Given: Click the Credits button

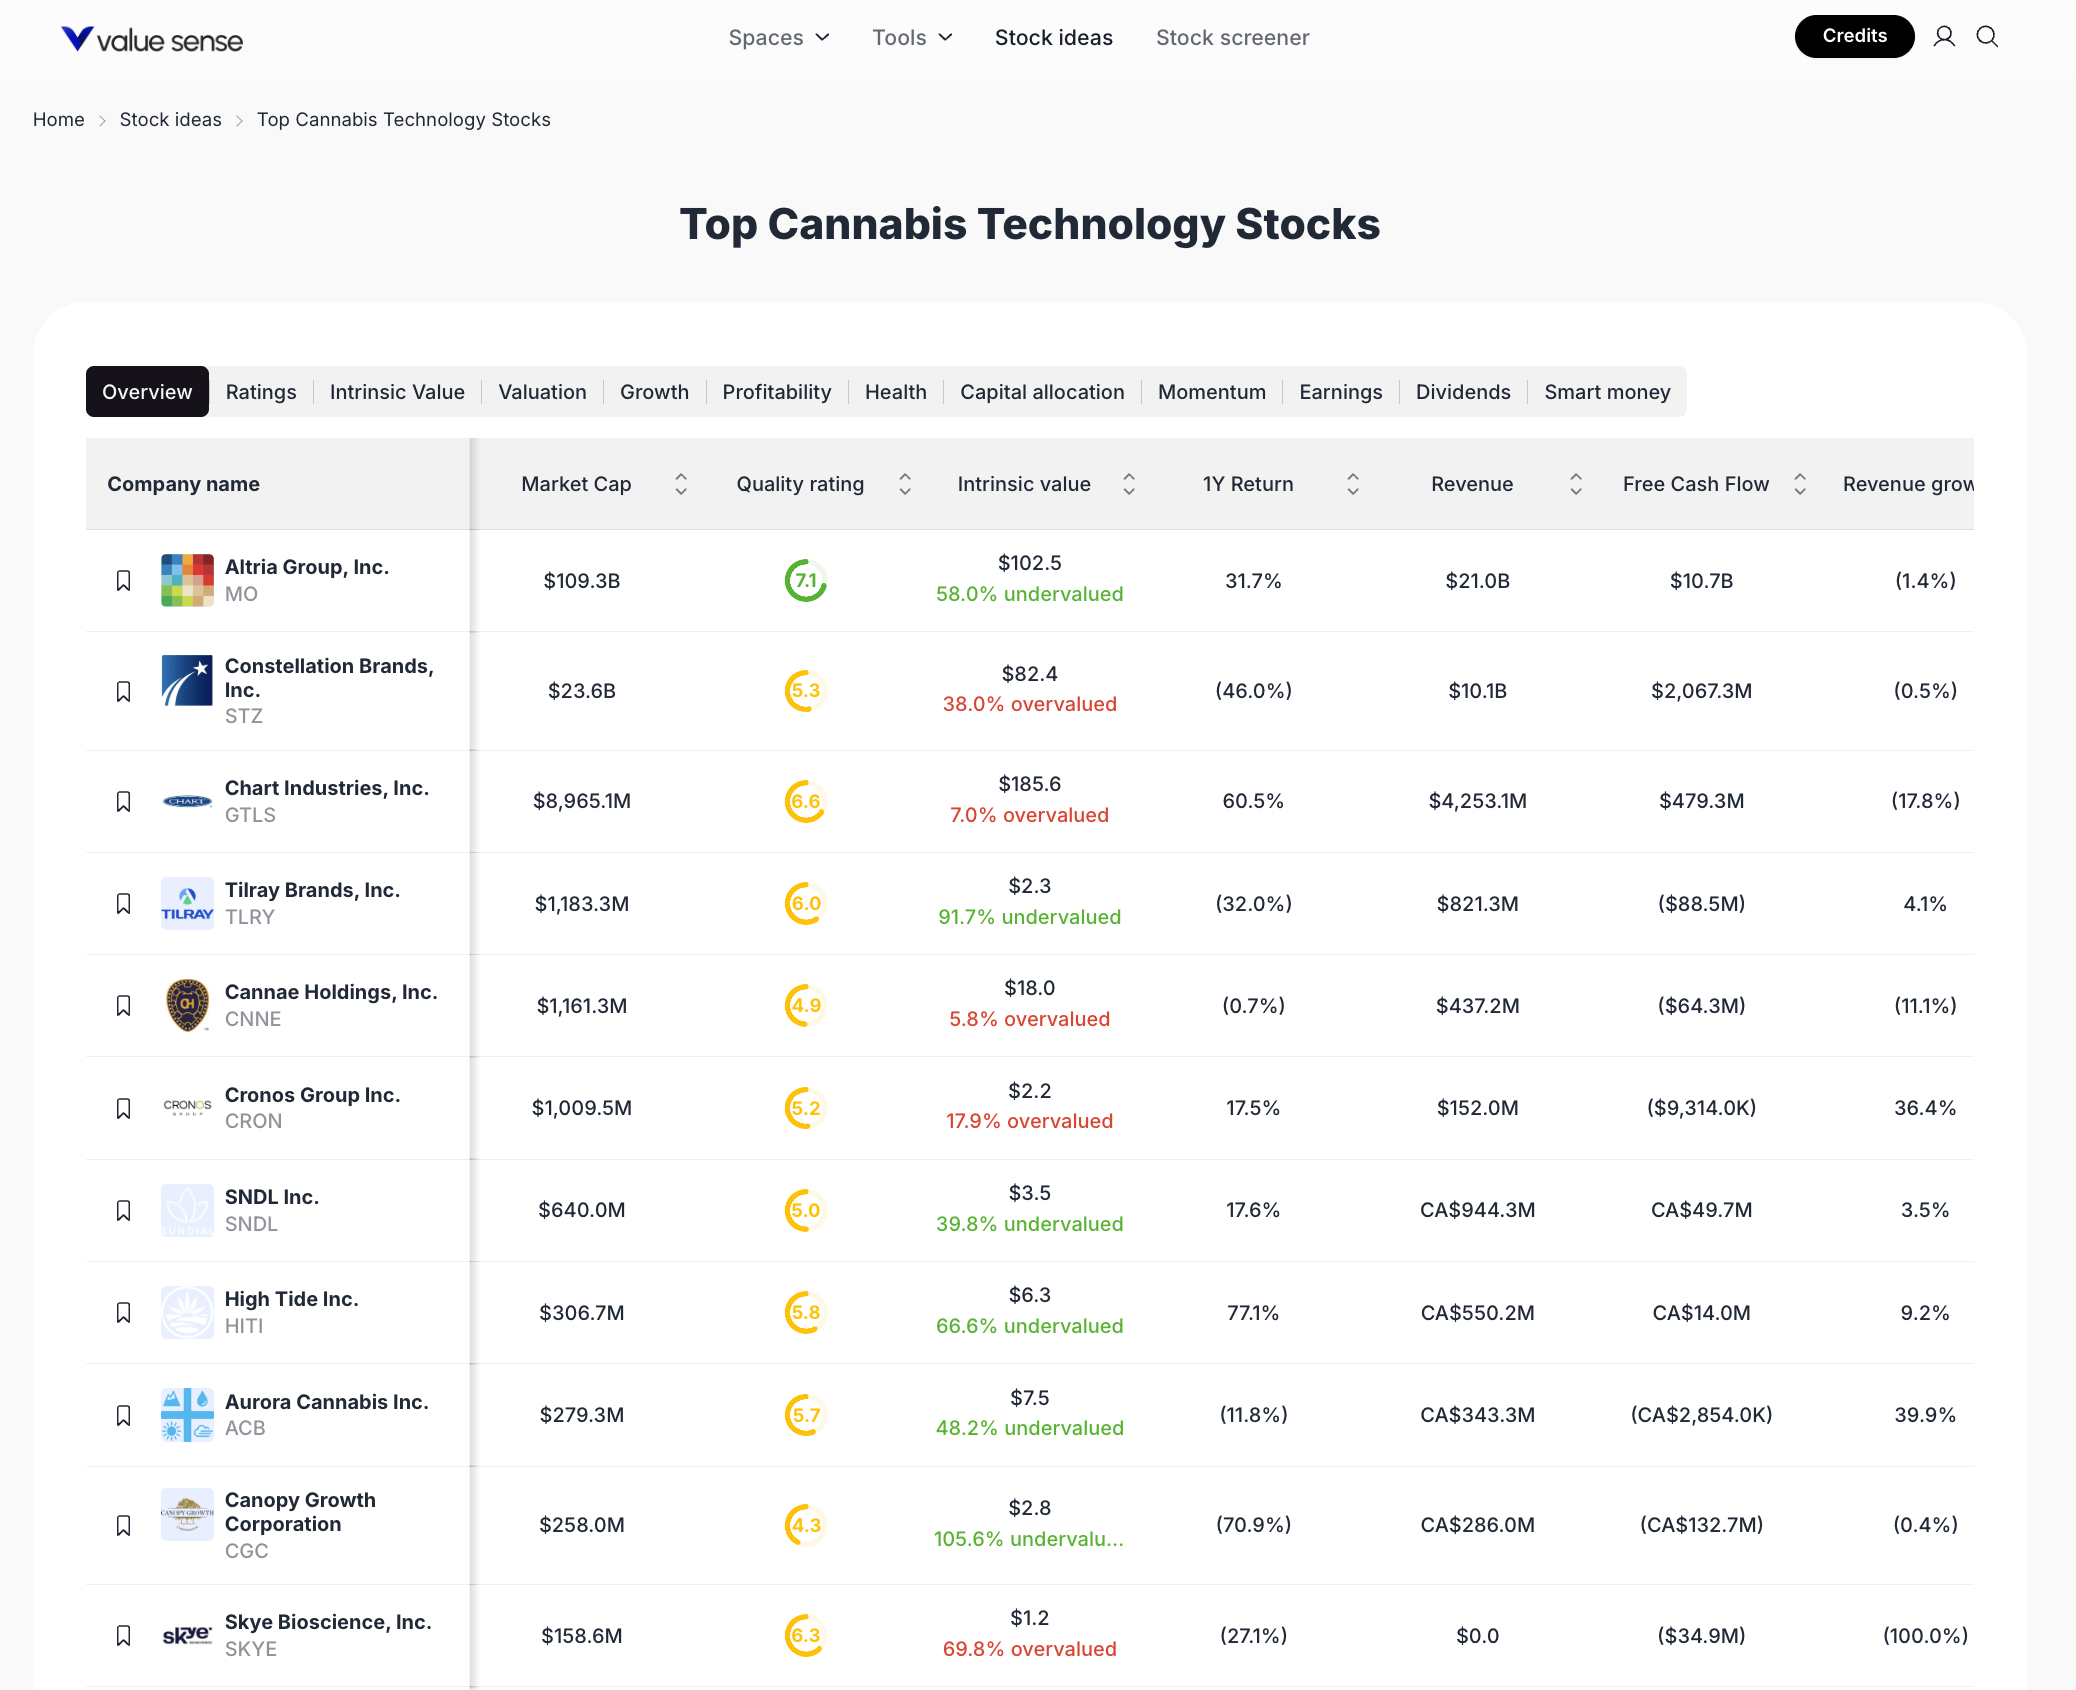Looking at the screenshot, I should coord(1853,36).
